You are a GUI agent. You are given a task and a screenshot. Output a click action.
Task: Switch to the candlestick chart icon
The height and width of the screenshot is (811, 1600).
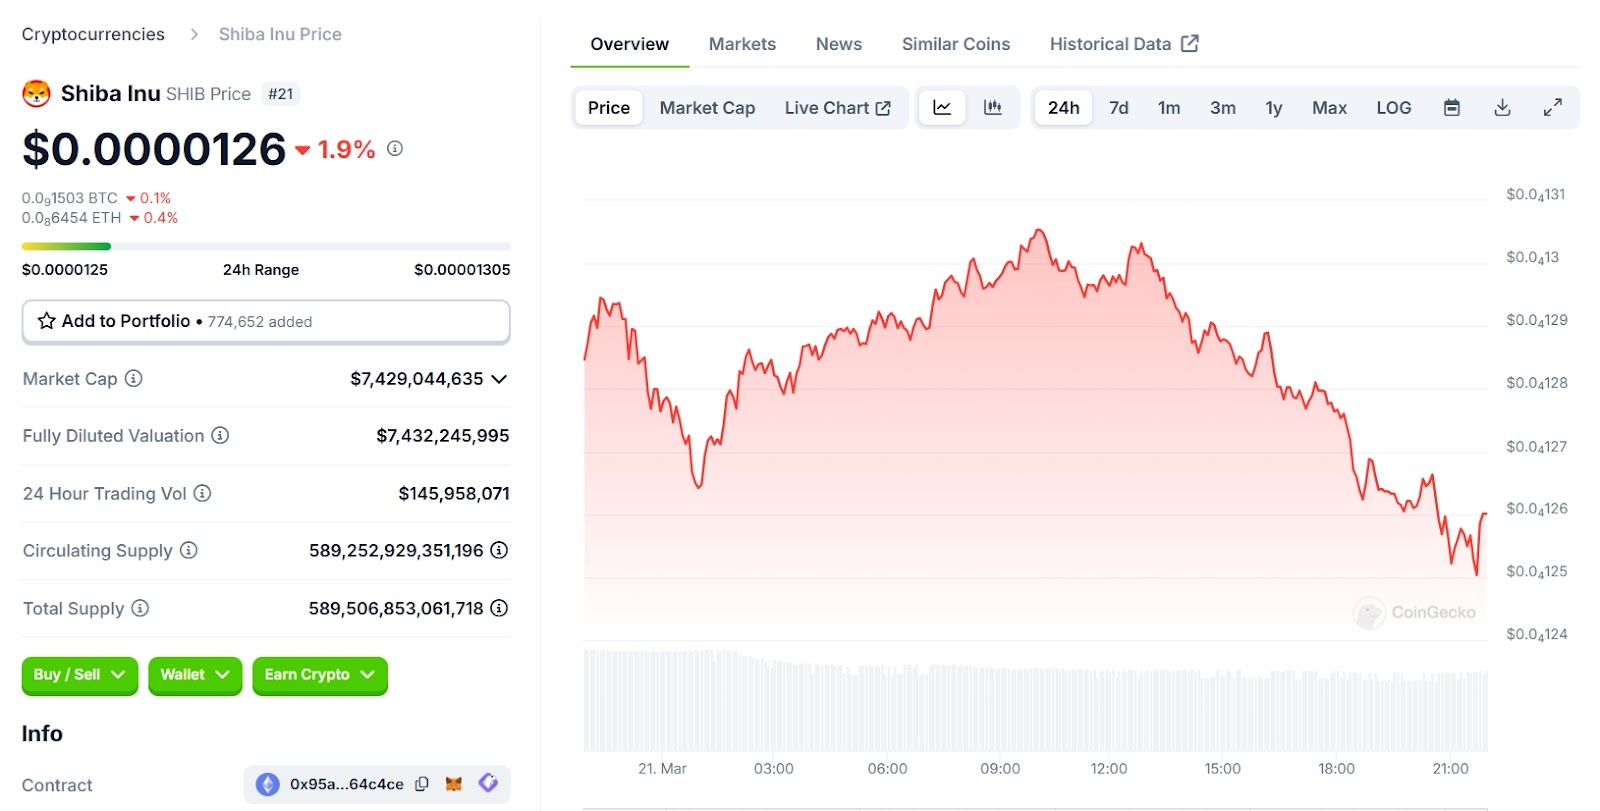point(992,108)
